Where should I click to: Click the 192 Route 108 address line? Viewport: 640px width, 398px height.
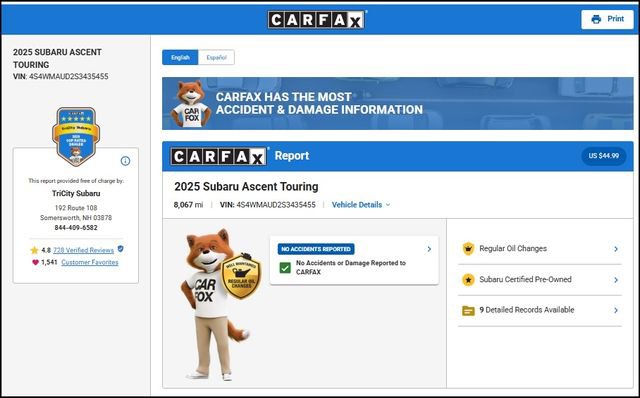(76, 208)
